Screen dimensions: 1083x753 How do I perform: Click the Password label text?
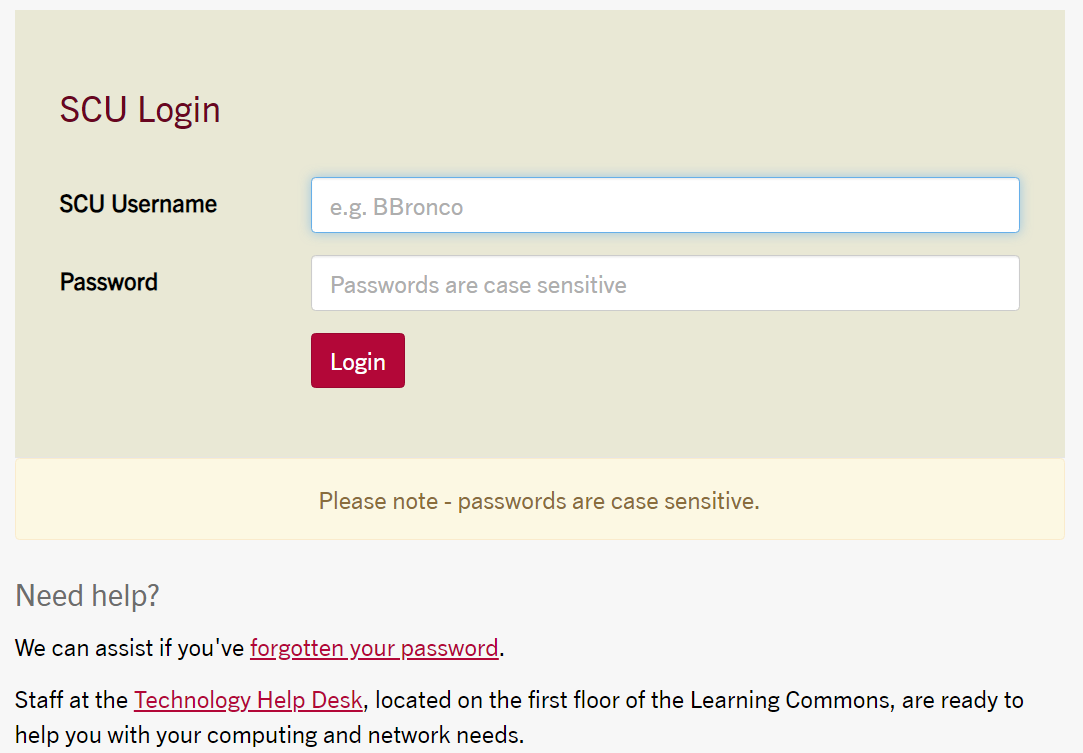pyautogui.click(x=109, y=282)
